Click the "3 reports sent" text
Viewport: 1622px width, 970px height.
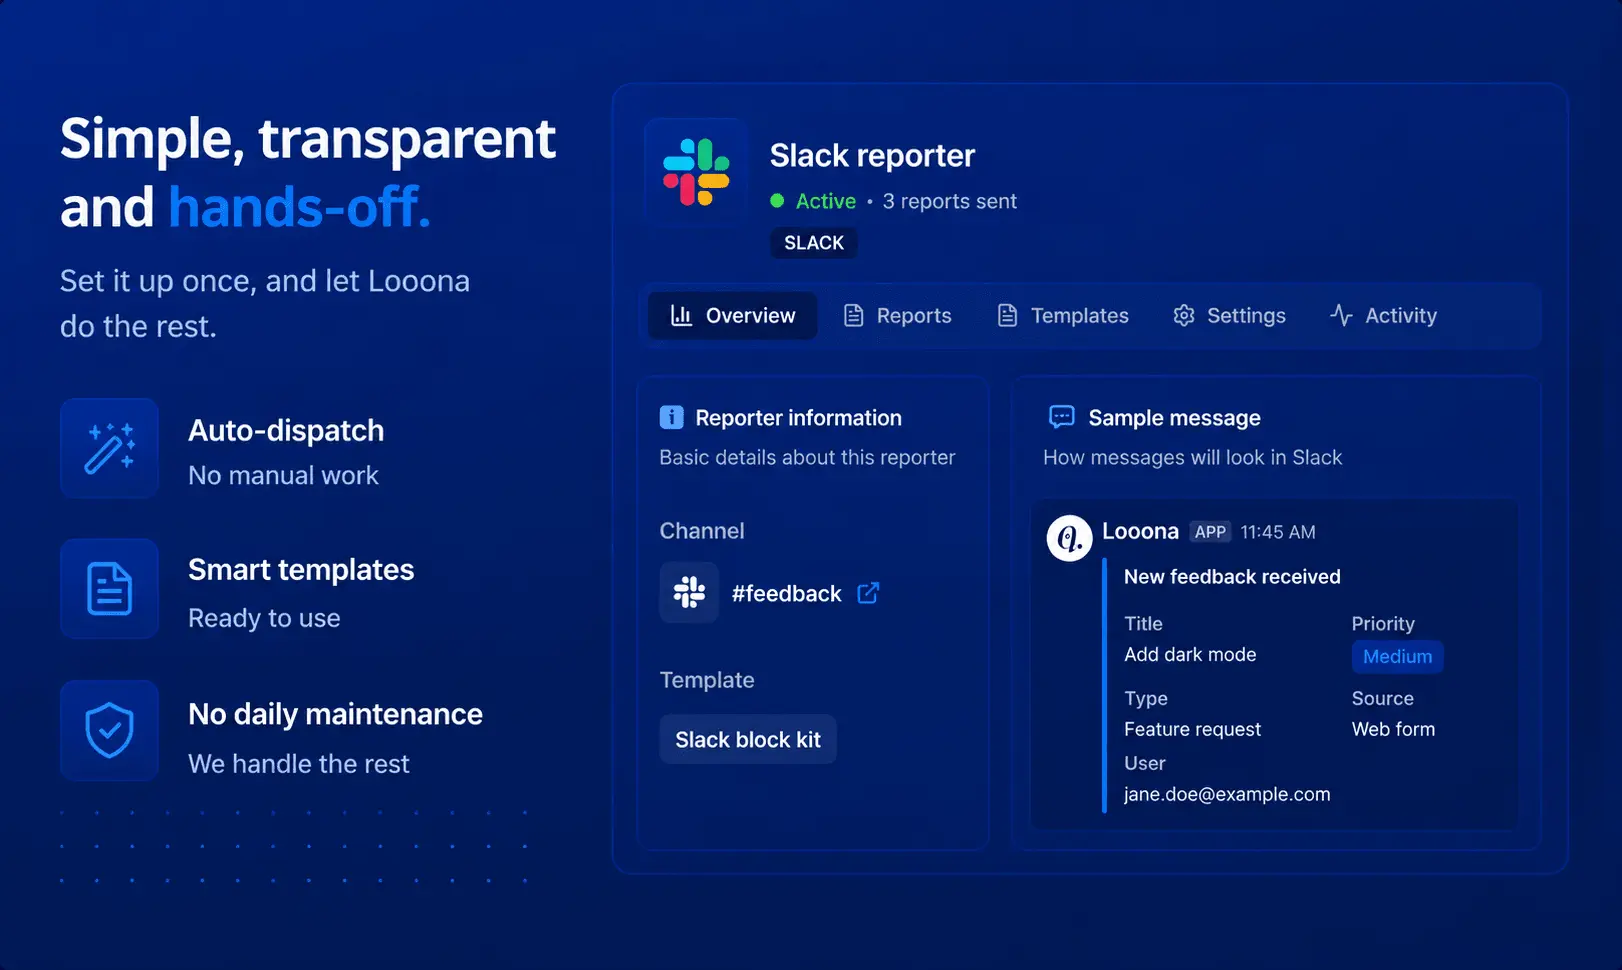pyautogui.click(x=949, y=201)
